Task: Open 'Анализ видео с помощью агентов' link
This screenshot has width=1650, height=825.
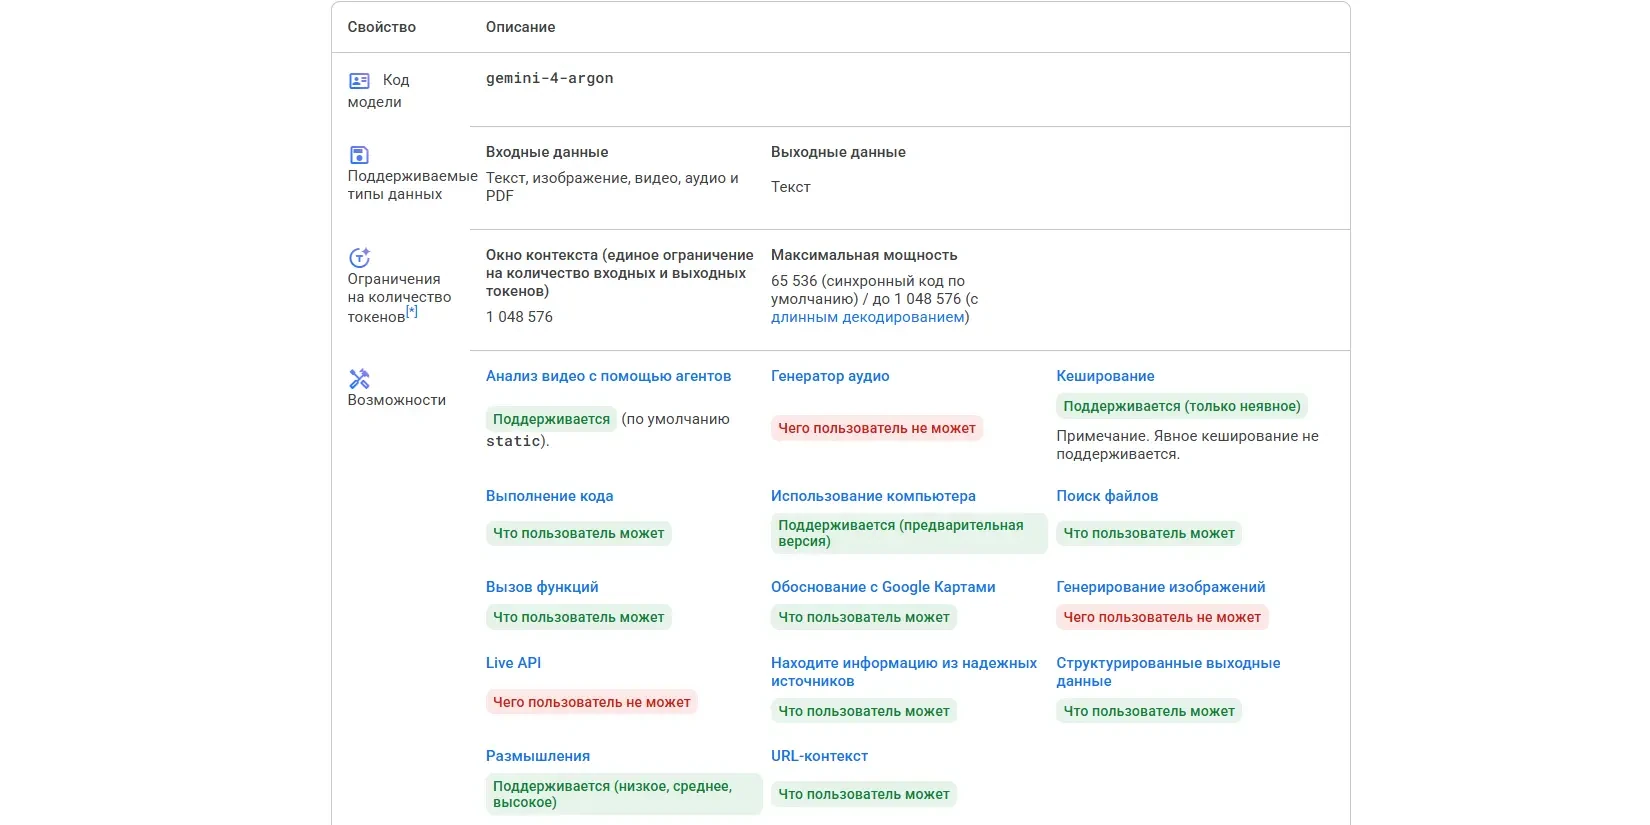Action: click(608, 376)
